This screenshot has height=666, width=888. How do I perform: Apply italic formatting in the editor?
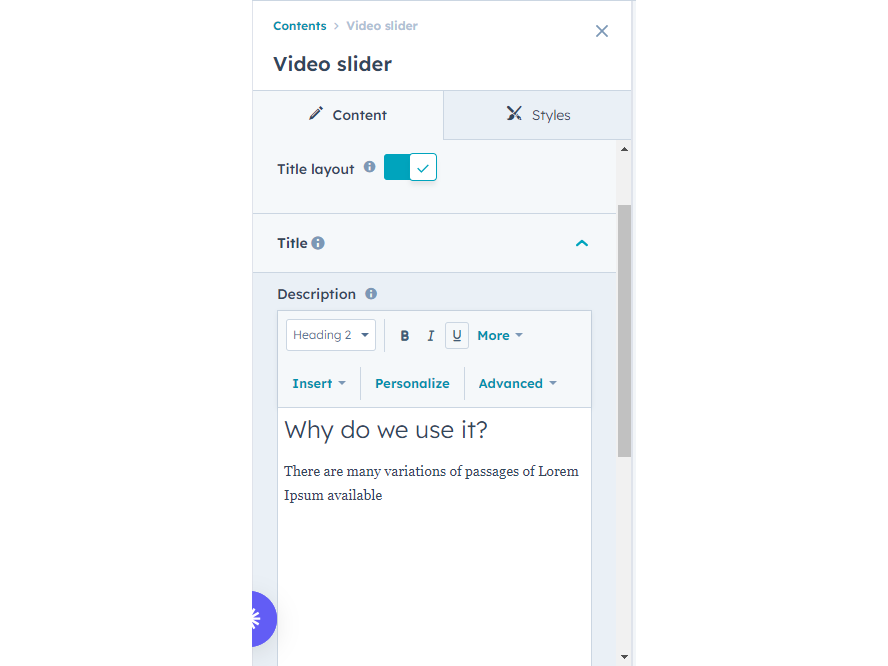(x=430, y=335)
